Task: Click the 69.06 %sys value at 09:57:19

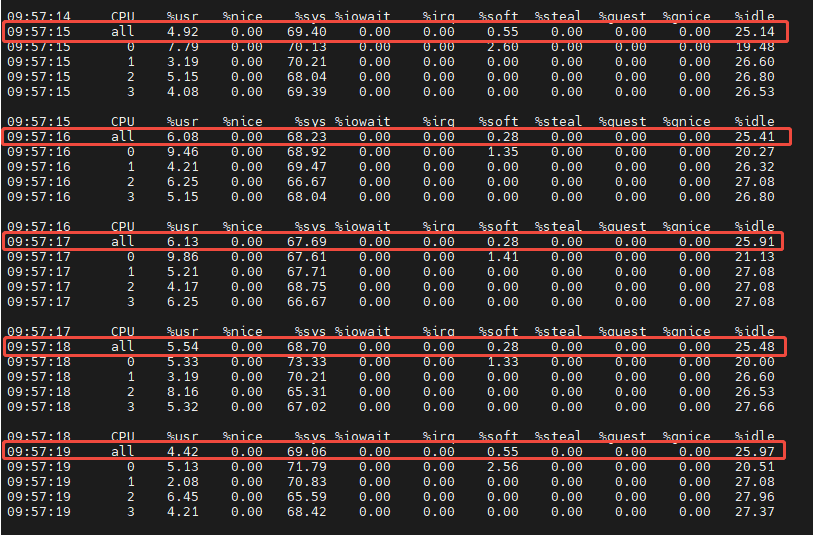Action: pos(306,452)
